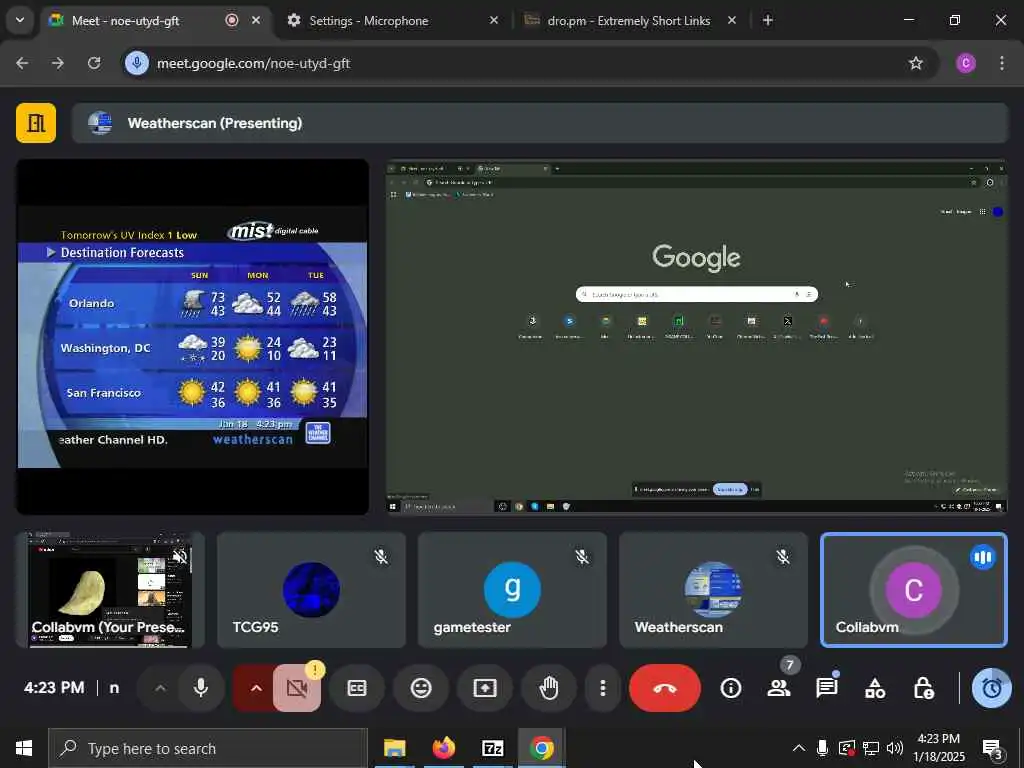Click the microphone permission icon in address bar
The height and width of the screenshot is (768, 1024).
137,63
